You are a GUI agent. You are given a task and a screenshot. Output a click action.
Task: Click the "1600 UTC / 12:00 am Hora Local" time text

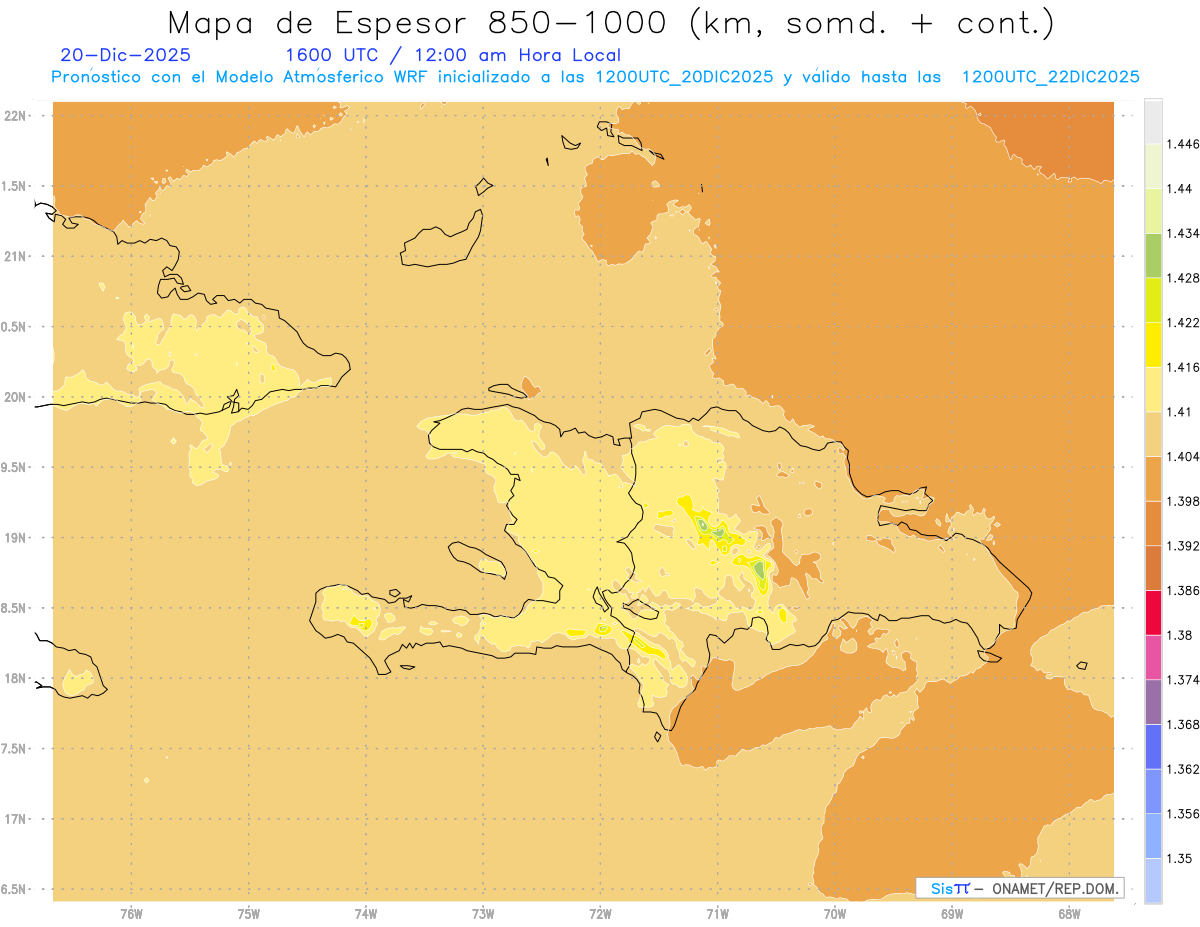[453, 55]
